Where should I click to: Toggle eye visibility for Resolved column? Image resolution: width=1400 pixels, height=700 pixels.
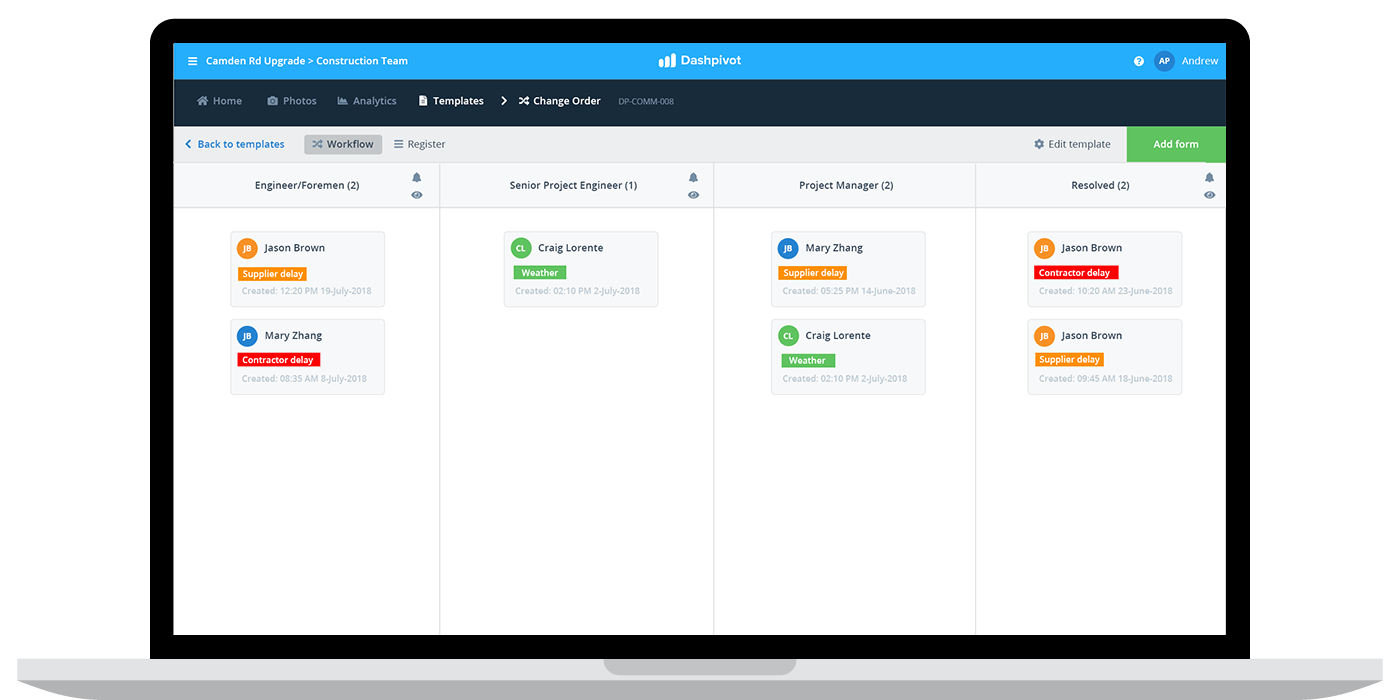[1209, 195]
